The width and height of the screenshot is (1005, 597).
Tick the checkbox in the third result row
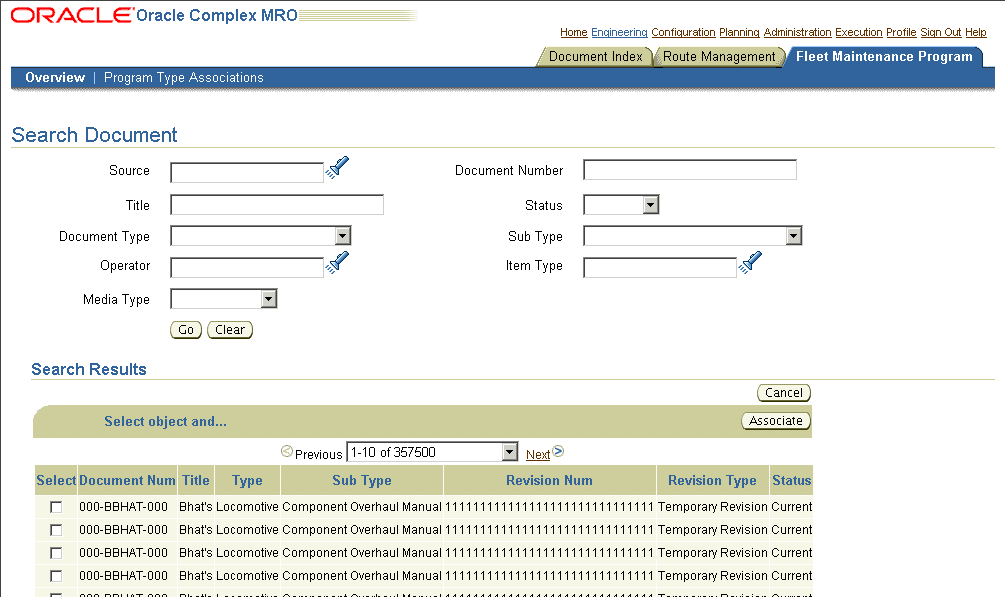[56, 553]
